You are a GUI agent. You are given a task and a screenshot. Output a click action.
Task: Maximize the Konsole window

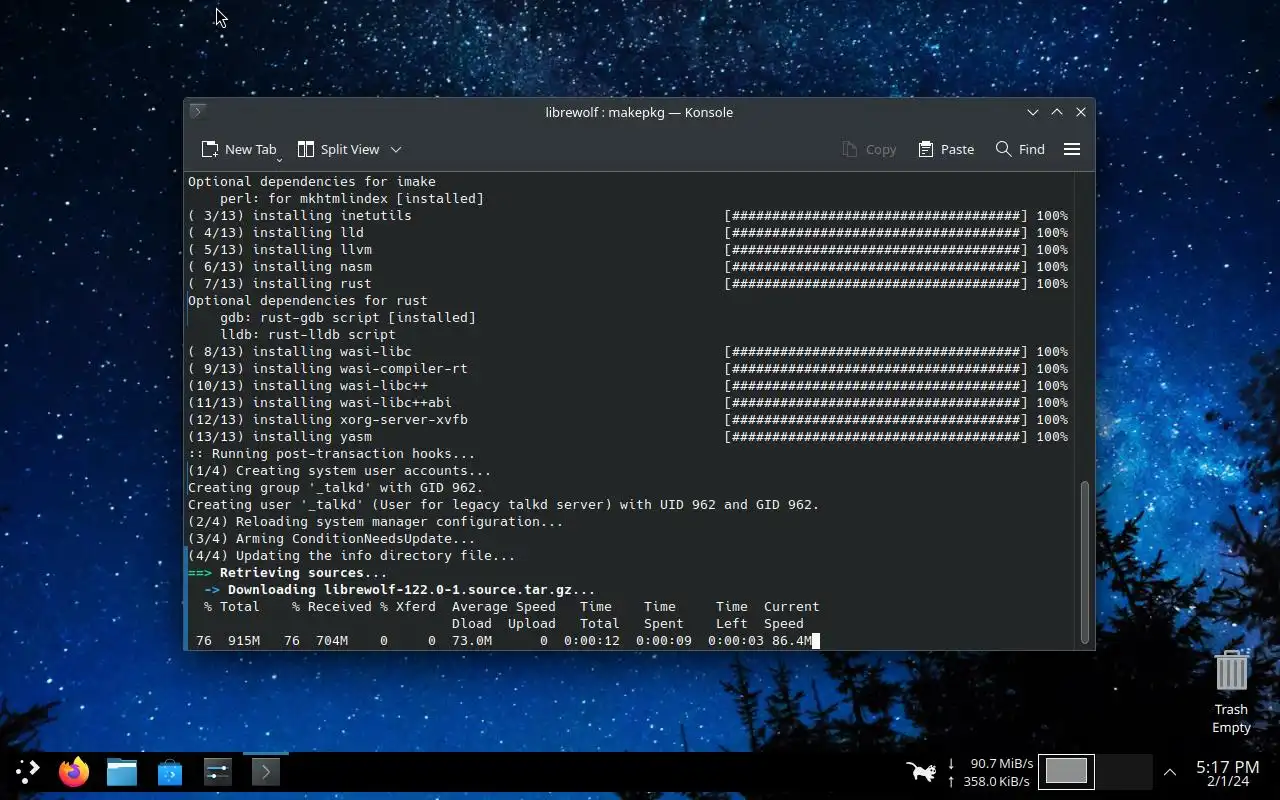[x=1057, y=112]
